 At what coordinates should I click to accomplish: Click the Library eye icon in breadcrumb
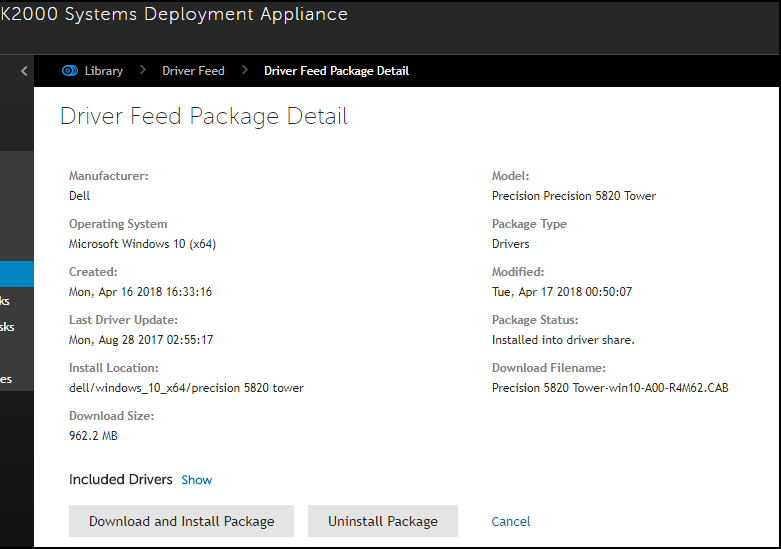[x=69, y=71]
